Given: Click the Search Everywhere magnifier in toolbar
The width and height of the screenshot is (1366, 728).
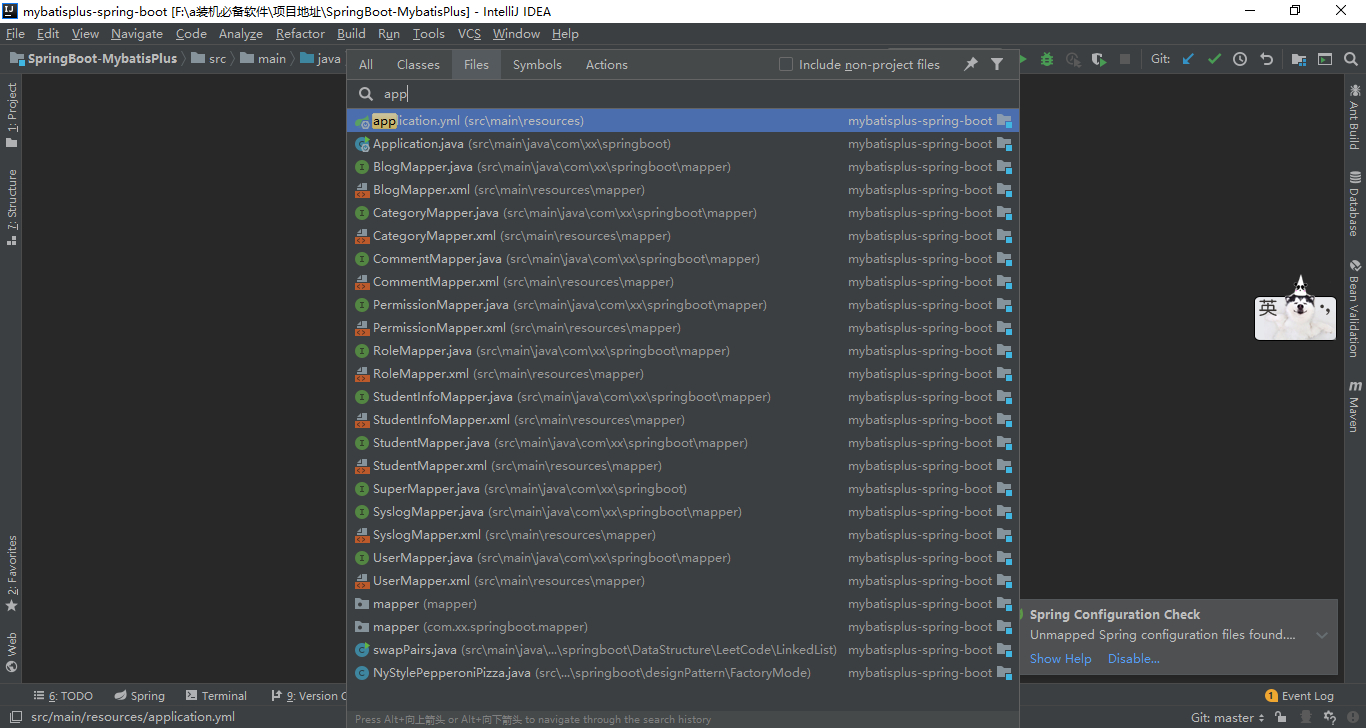Looking at the screenshot, I should pyautogui.click(x=1351, y=59).
